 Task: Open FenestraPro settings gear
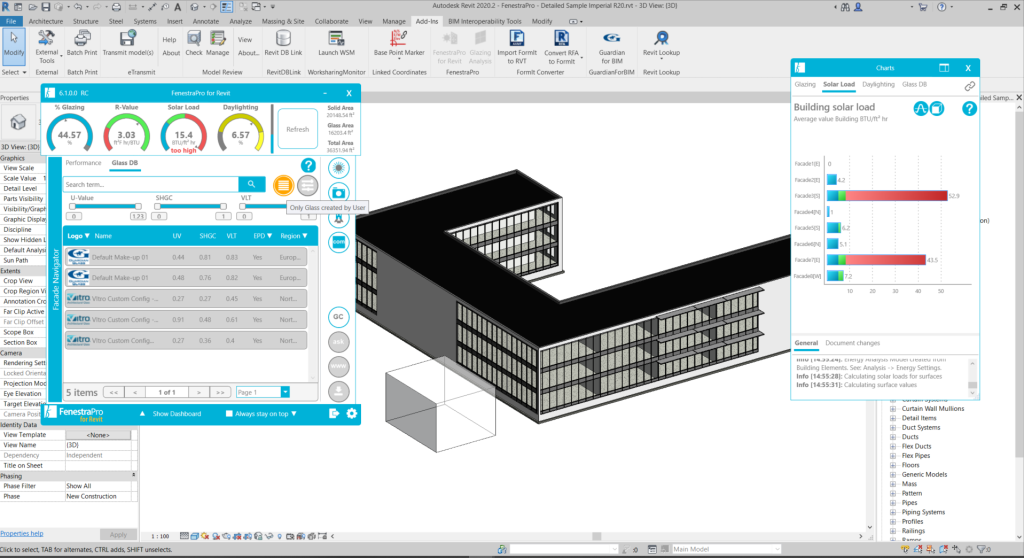352,414
